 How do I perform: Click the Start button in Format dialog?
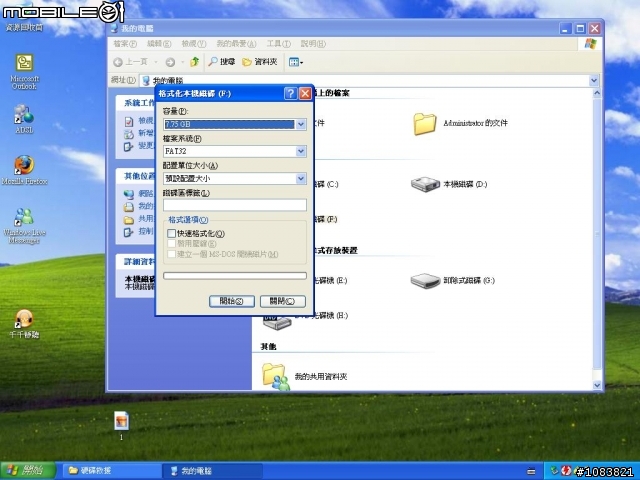232,301
